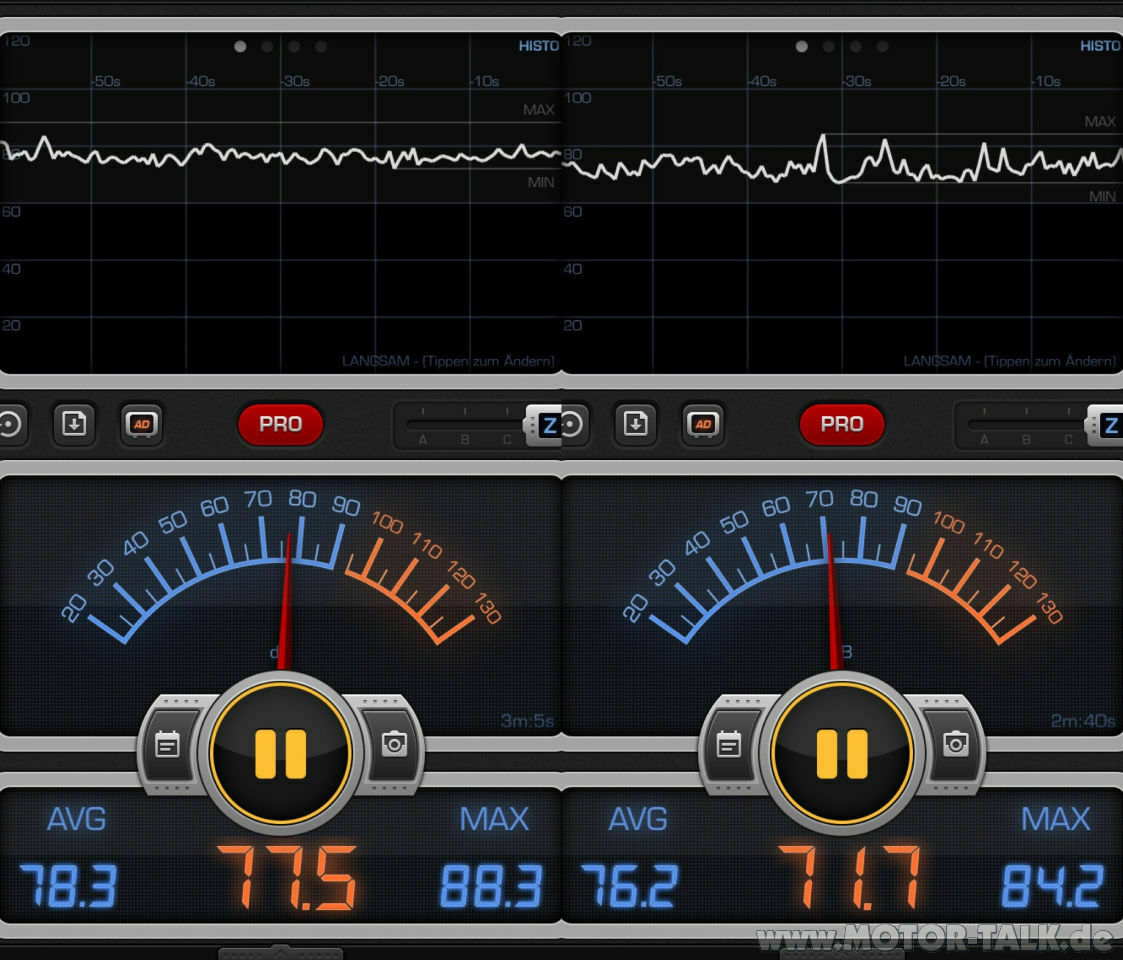Open notes log icon beside 2m:40s meter

(729, 744)
